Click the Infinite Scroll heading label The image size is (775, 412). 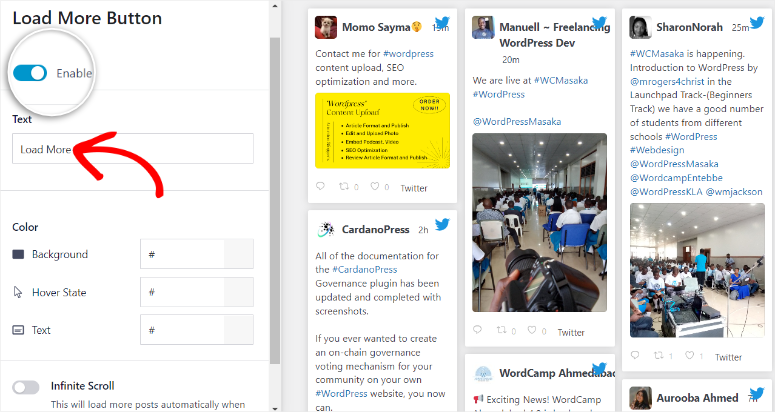83,386
